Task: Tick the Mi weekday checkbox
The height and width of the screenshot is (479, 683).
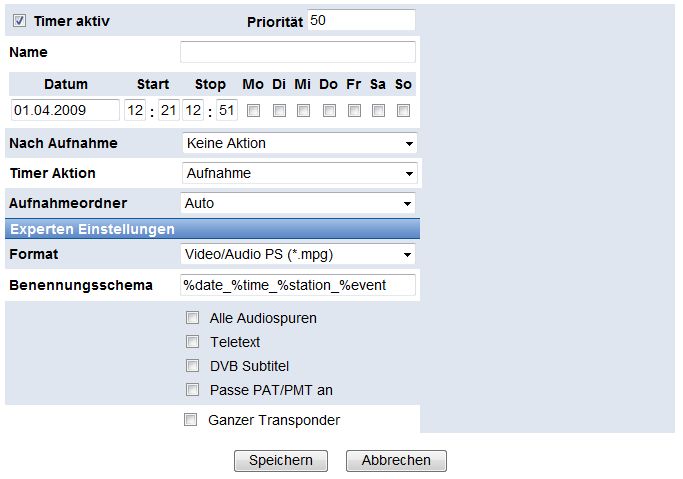Action: (303, 110)
